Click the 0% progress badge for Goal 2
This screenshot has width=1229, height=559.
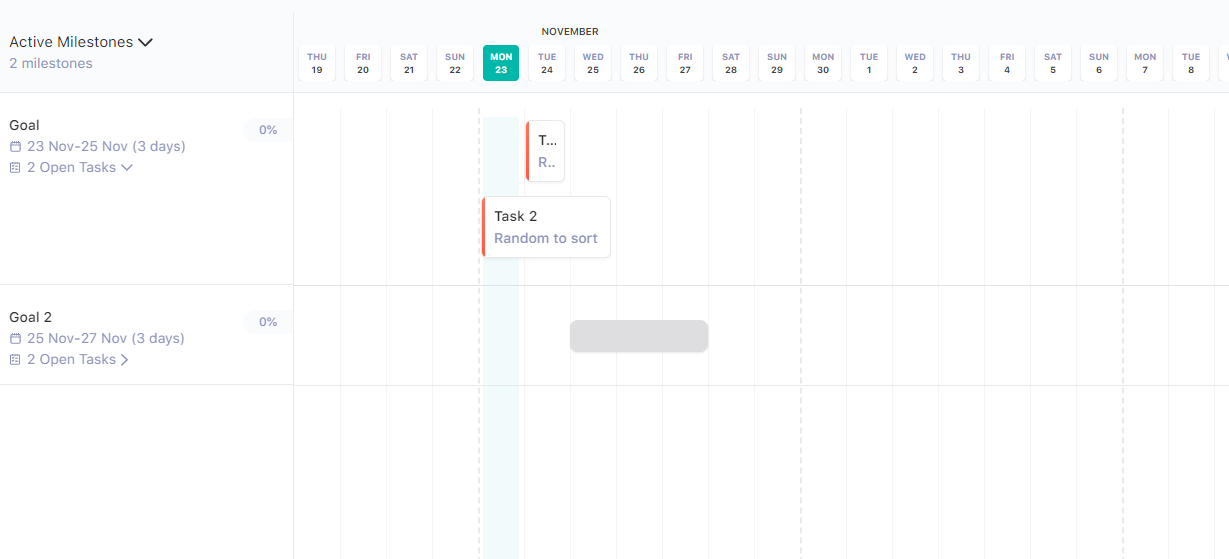click(268, 322)
